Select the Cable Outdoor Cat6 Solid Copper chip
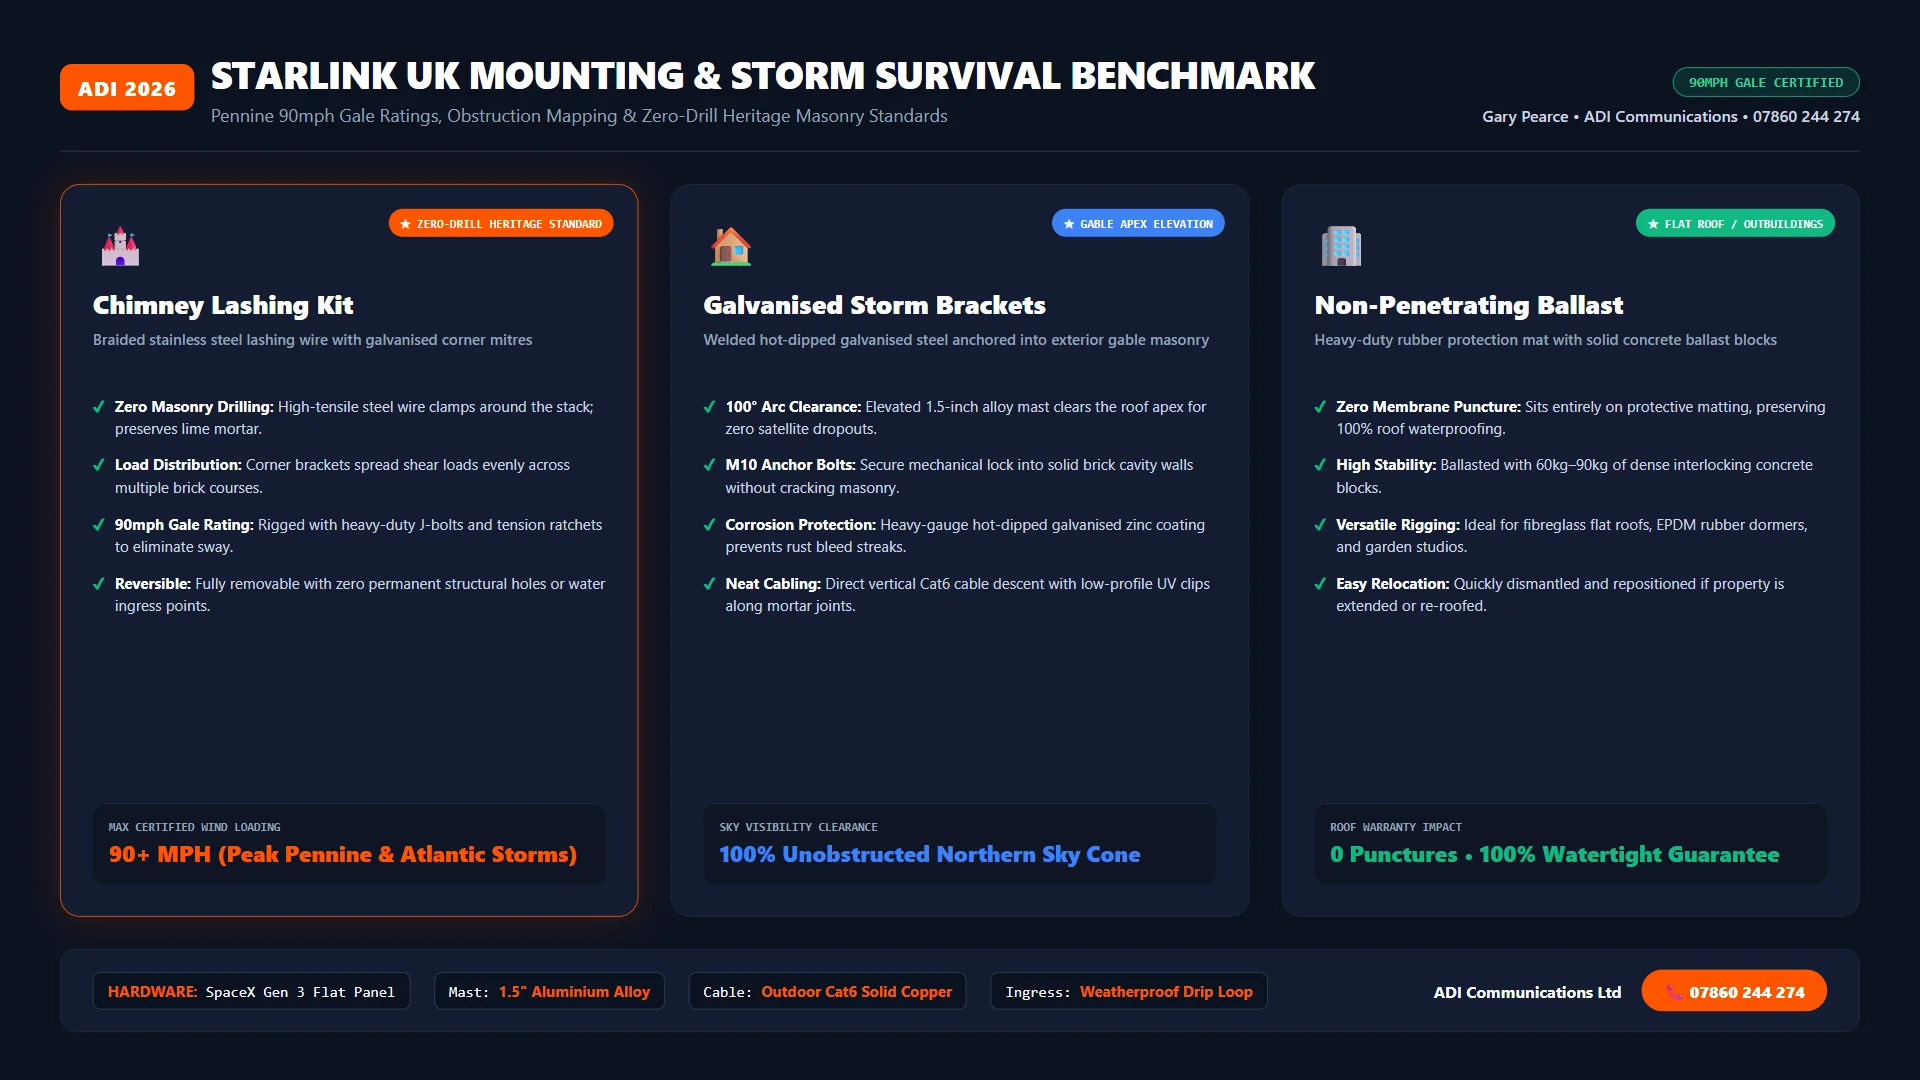The image size is (1920, 1080). coord(827,992)
